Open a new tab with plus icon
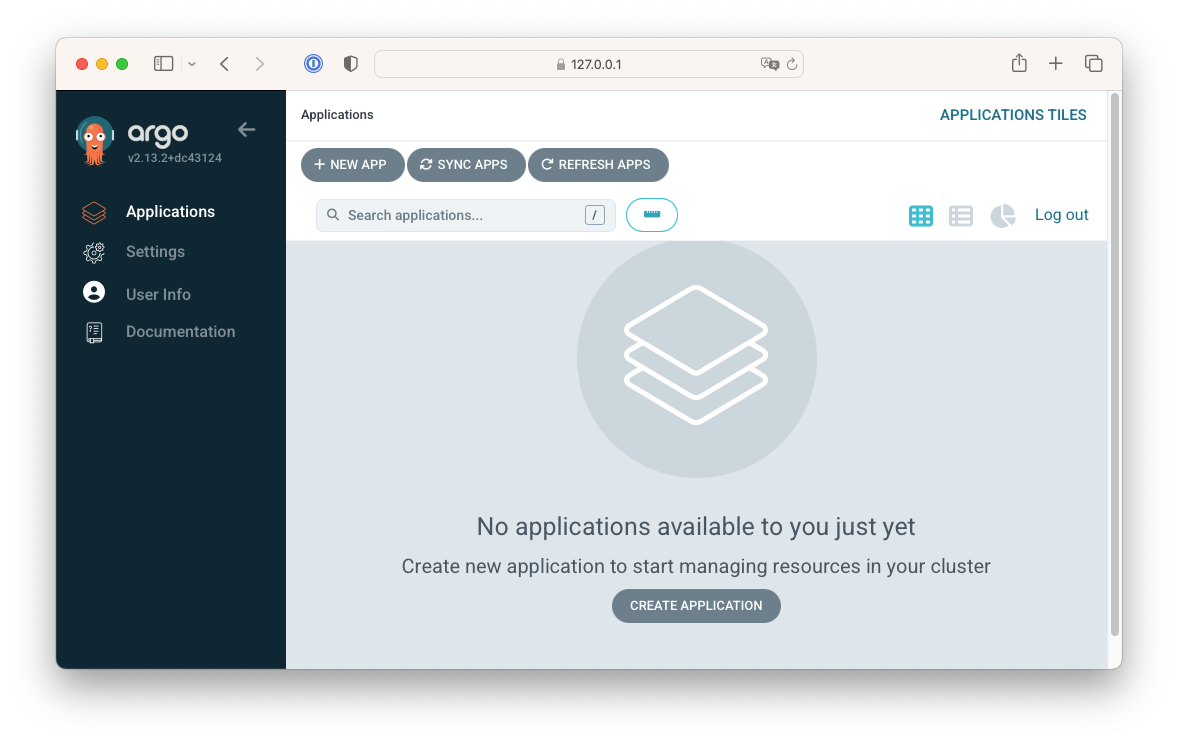 pyautogui.click(x=1056, y=64)
